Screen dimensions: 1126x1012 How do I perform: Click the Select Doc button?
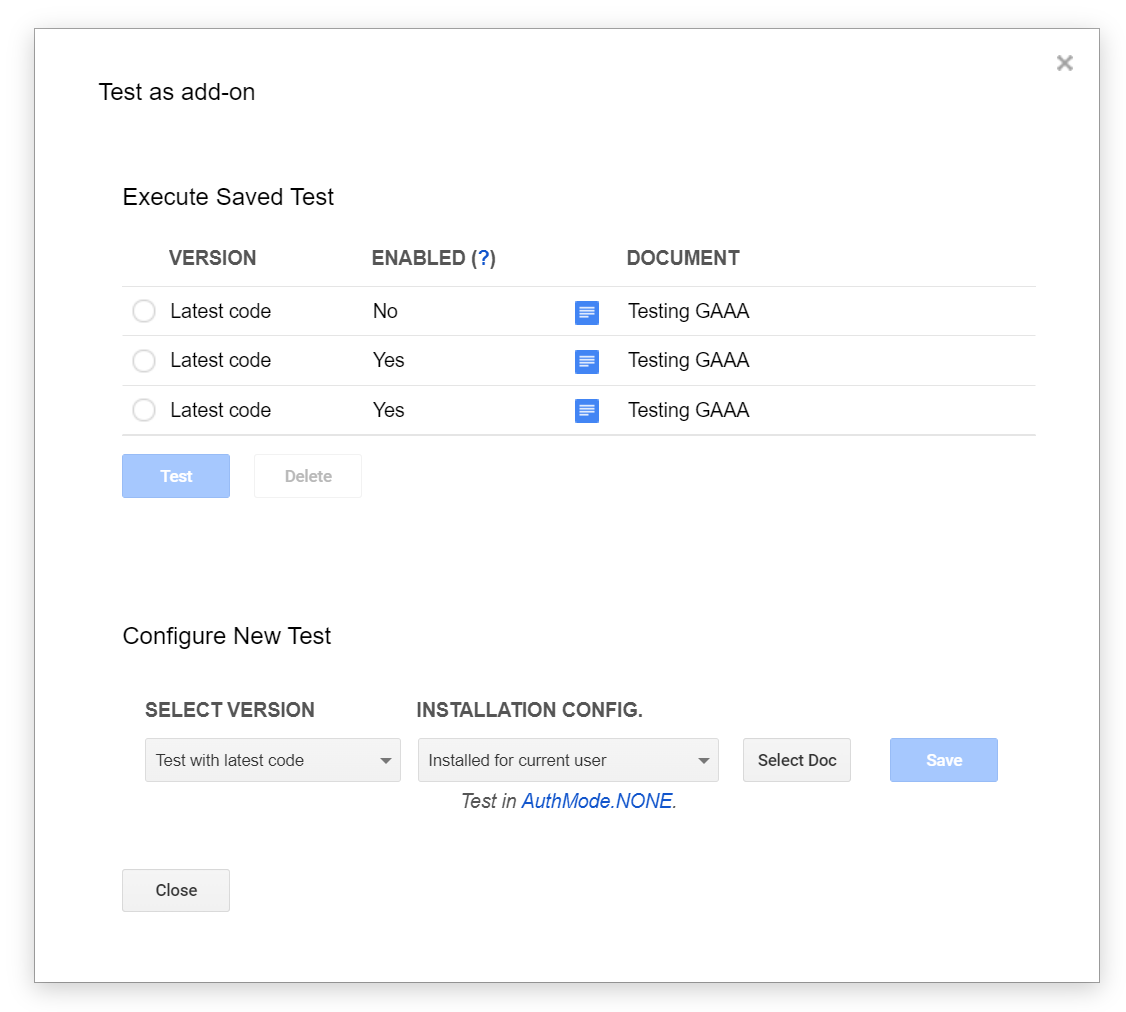[797, 760]
